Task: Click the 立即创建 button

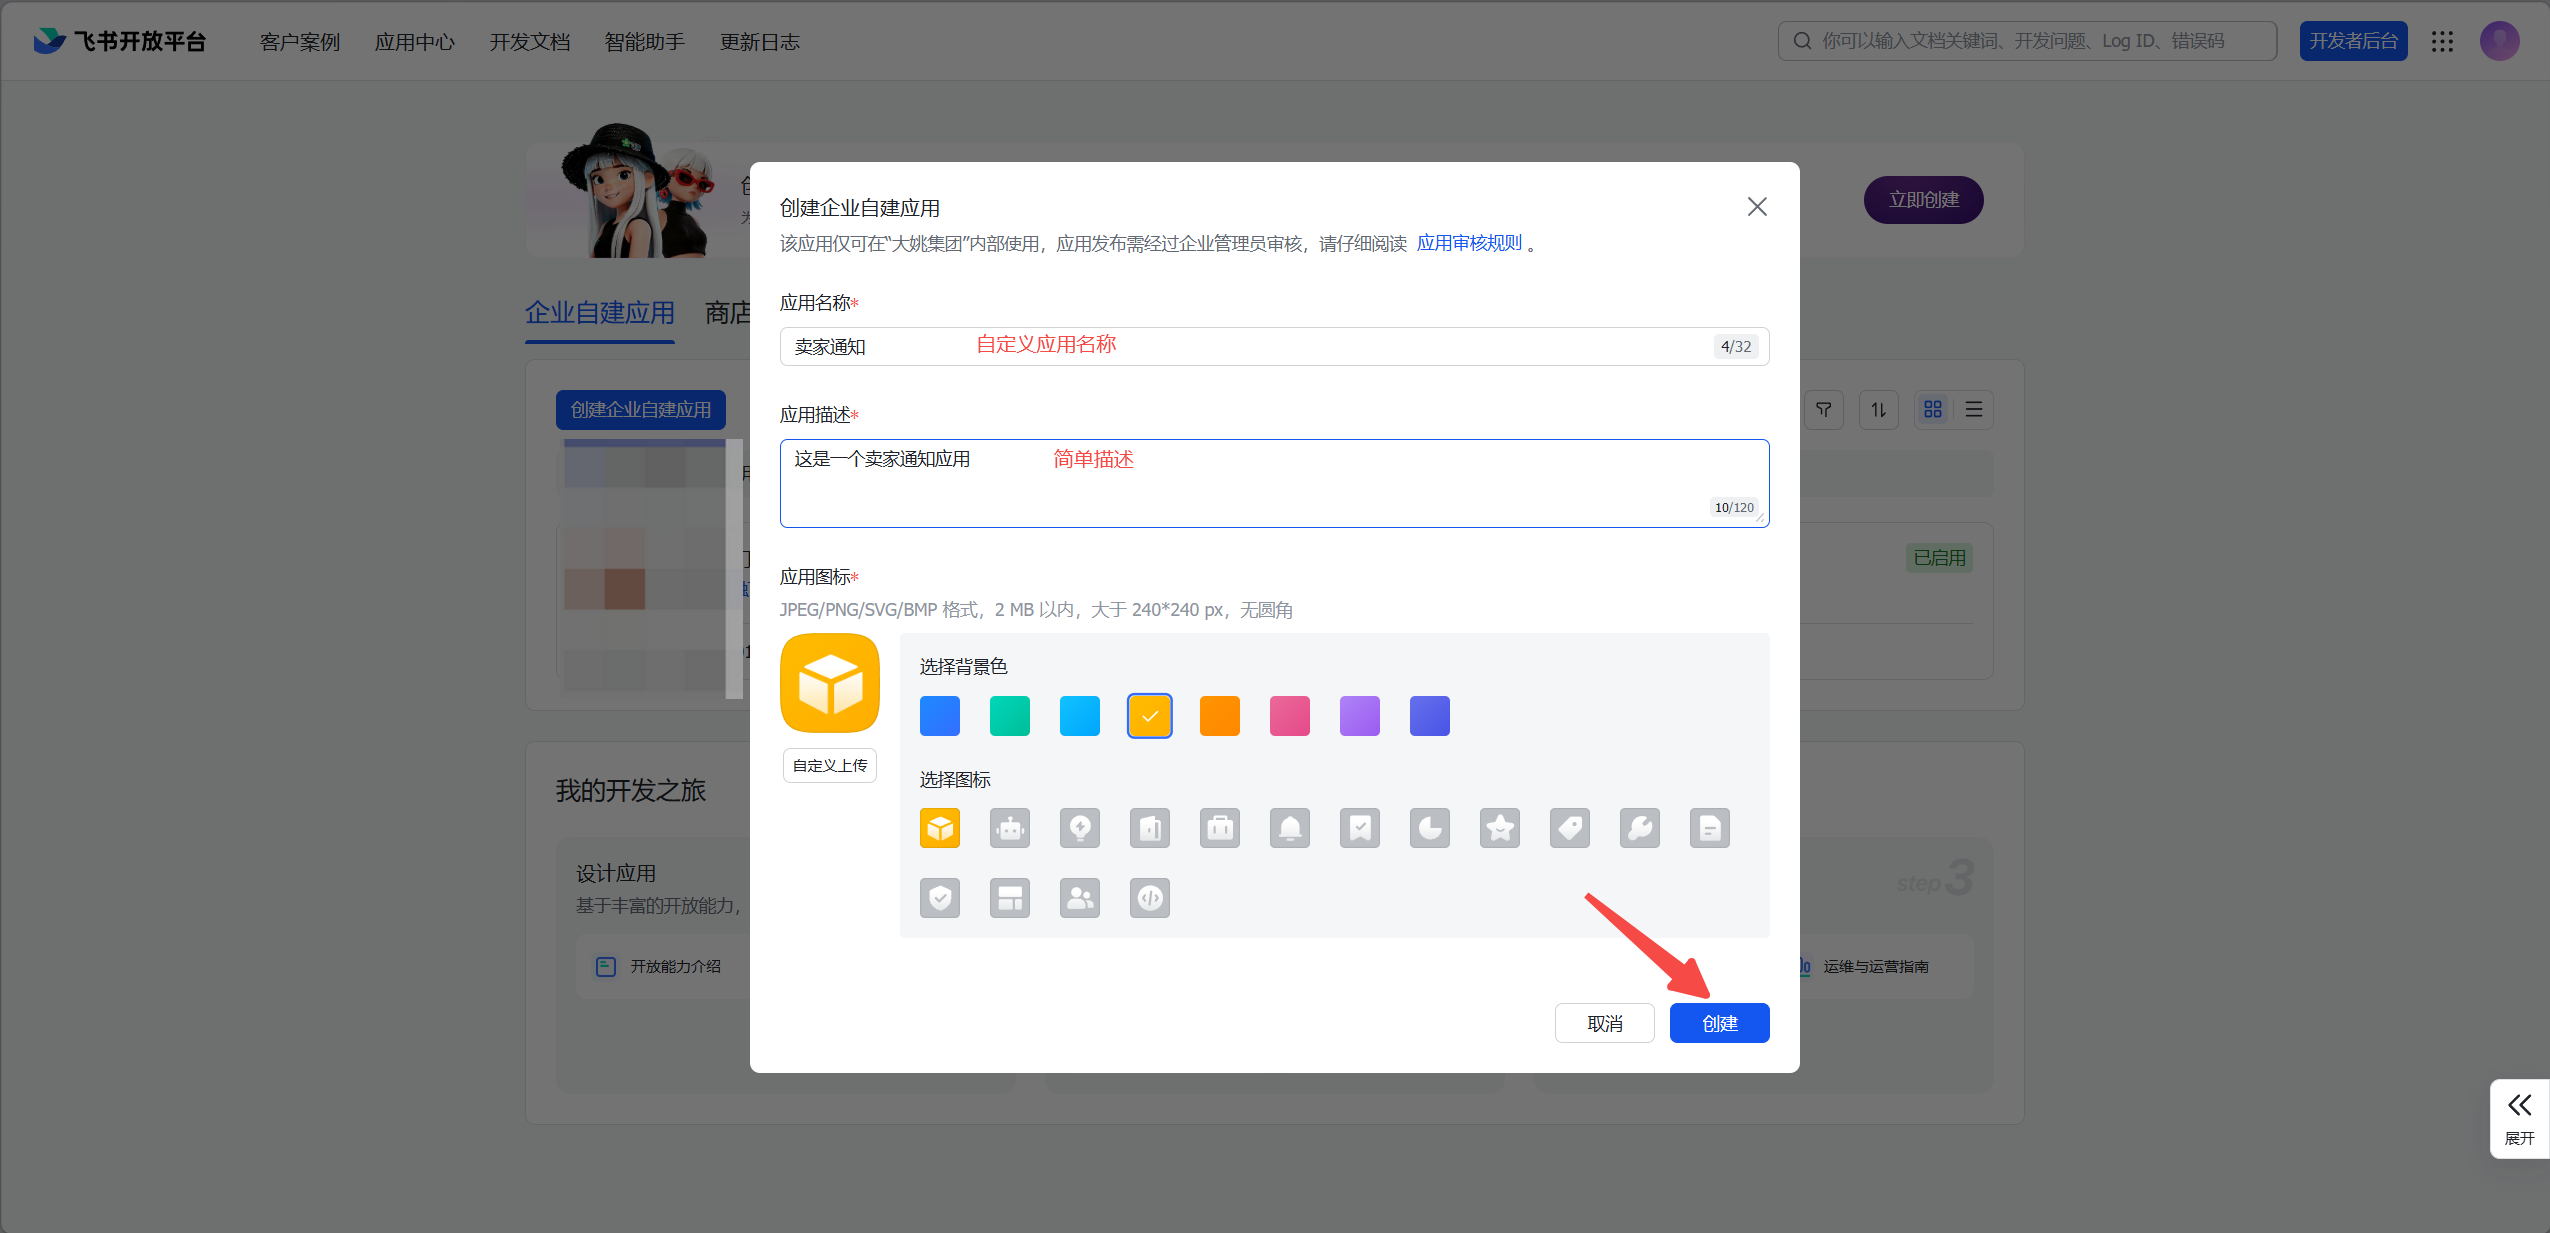Action: click(x=1924, y=200)
